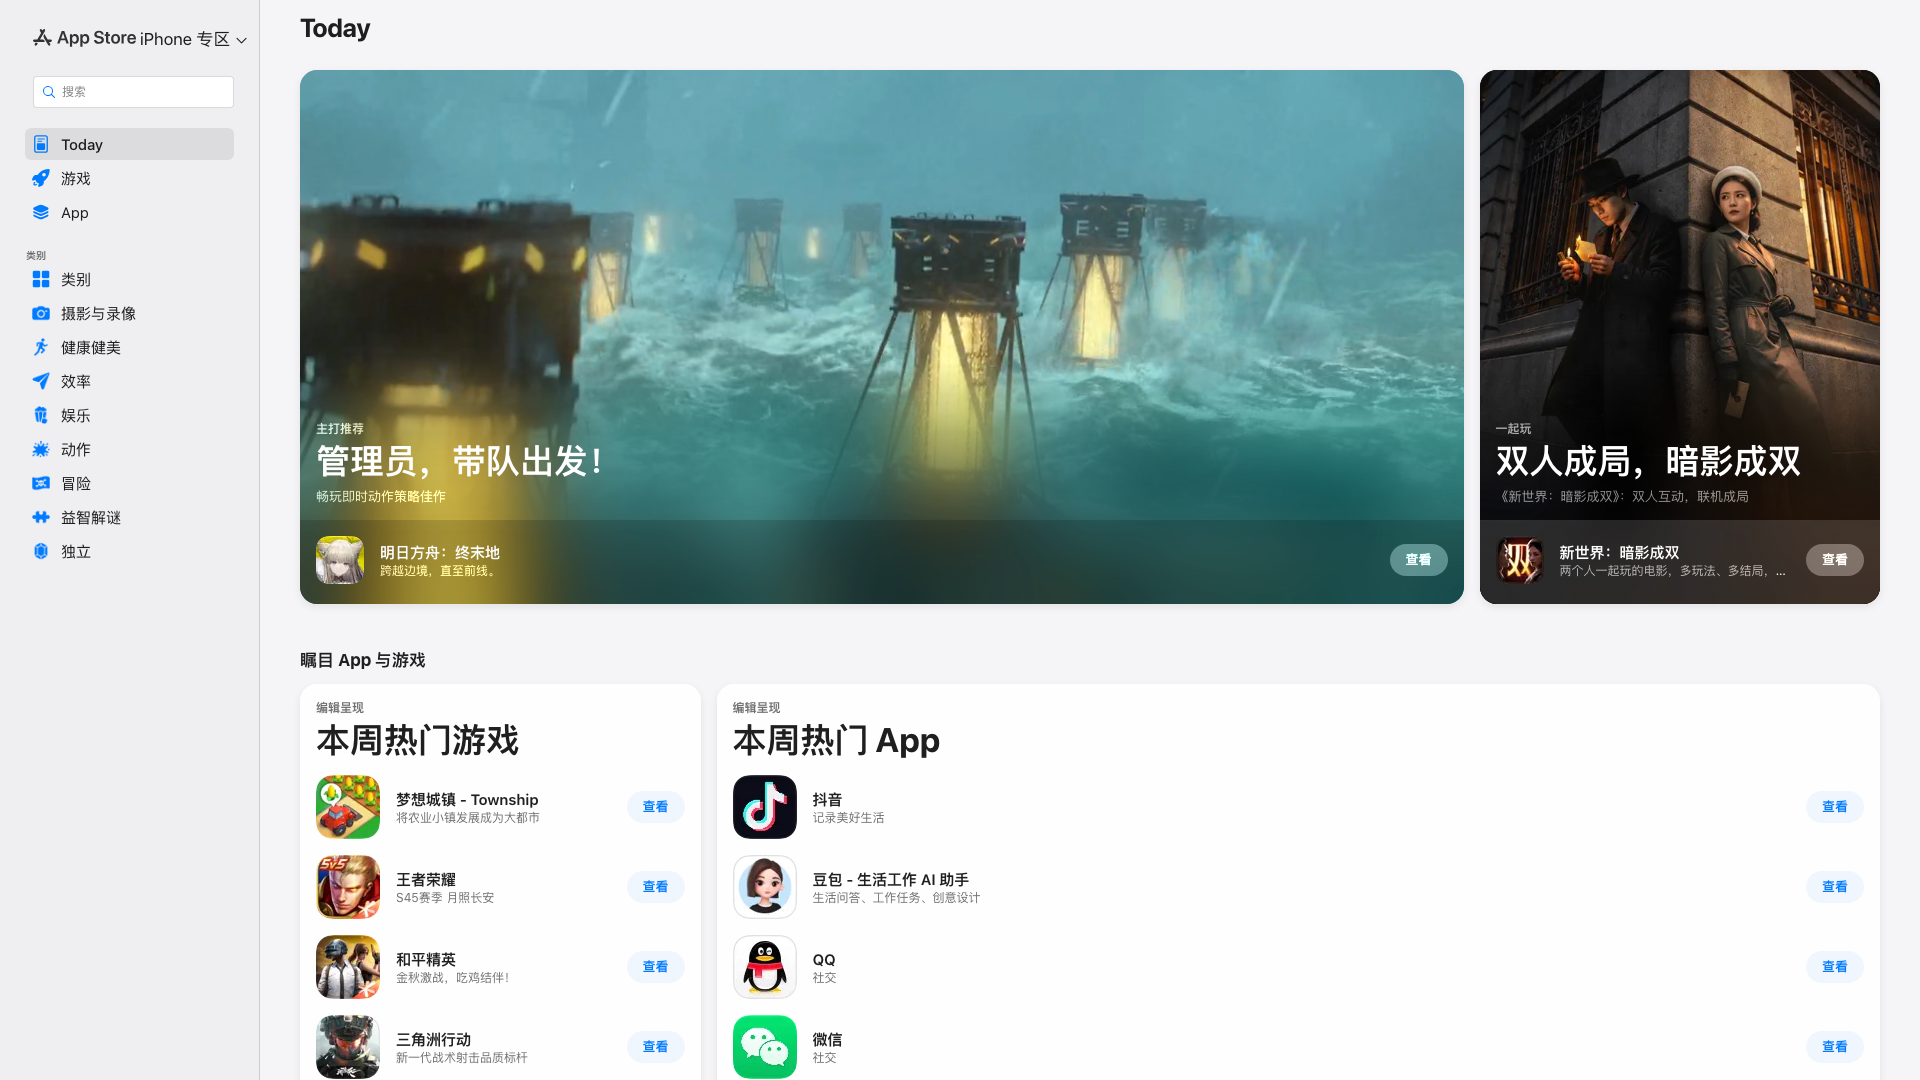Click the 三角洲行动 title text
Screen dimensions: 1920x1080
(433, 1040)
